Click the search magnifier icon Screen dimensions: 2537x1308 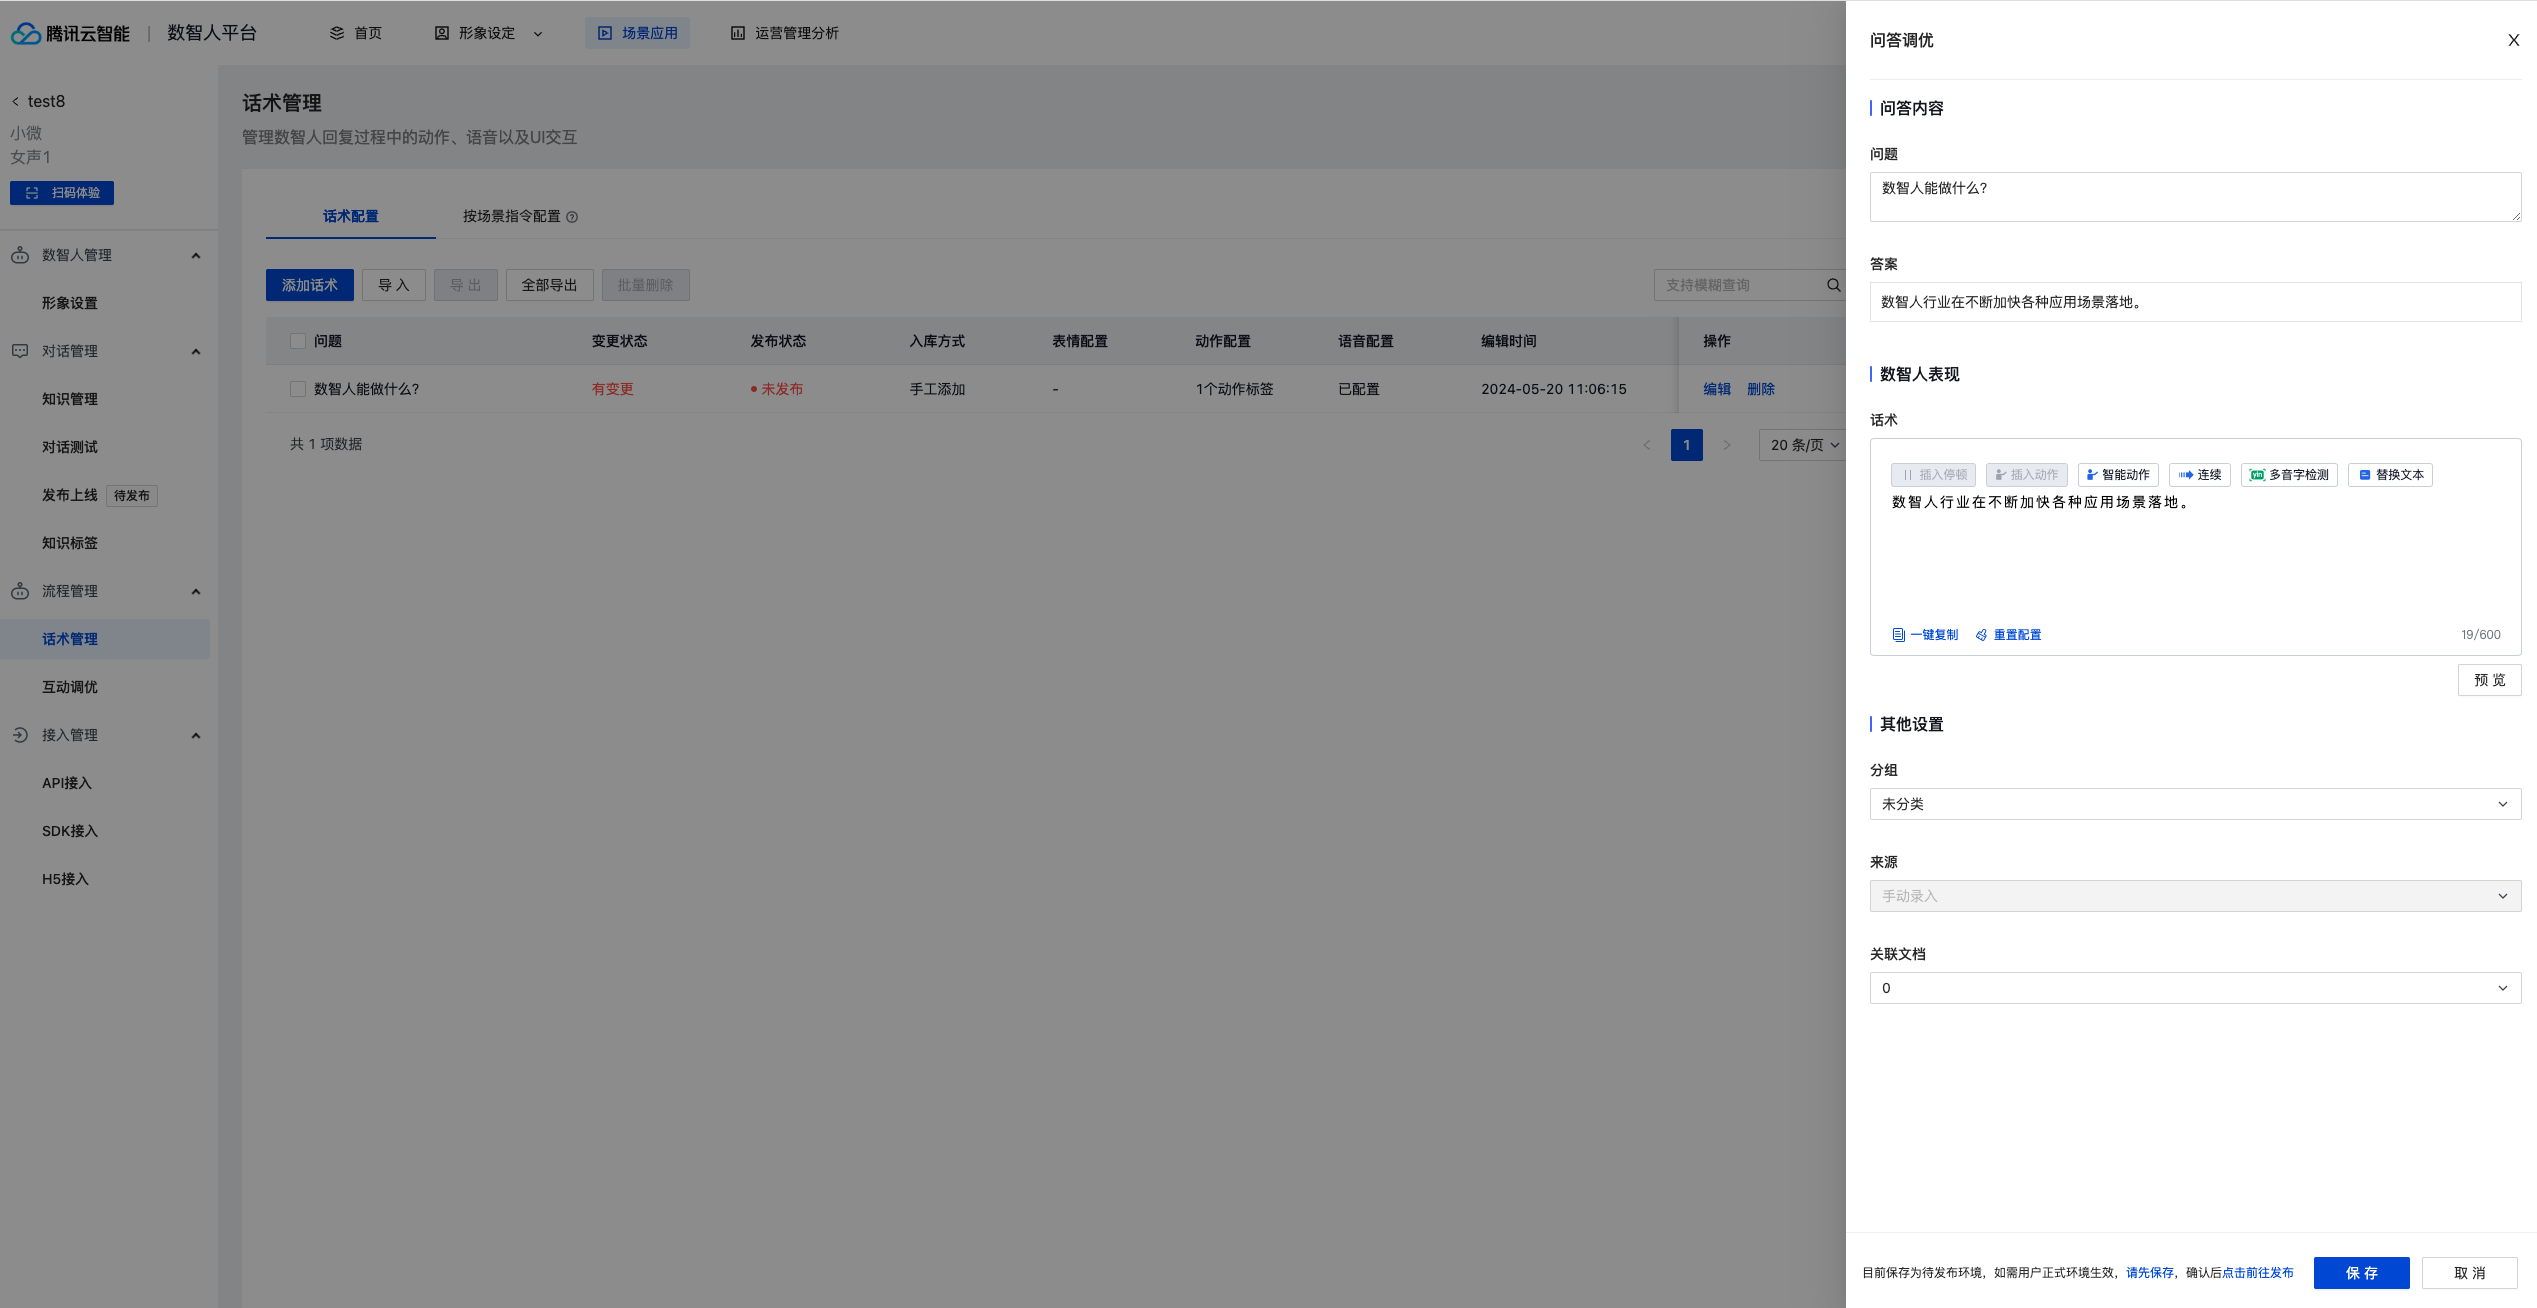point(1833,285)
